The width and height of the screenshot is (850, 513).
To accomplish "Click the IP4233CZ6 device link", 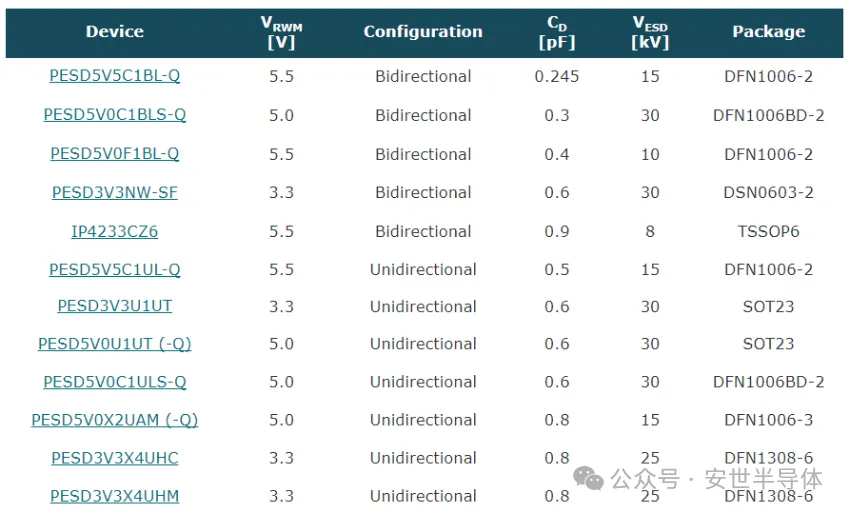I will point(115,231).
